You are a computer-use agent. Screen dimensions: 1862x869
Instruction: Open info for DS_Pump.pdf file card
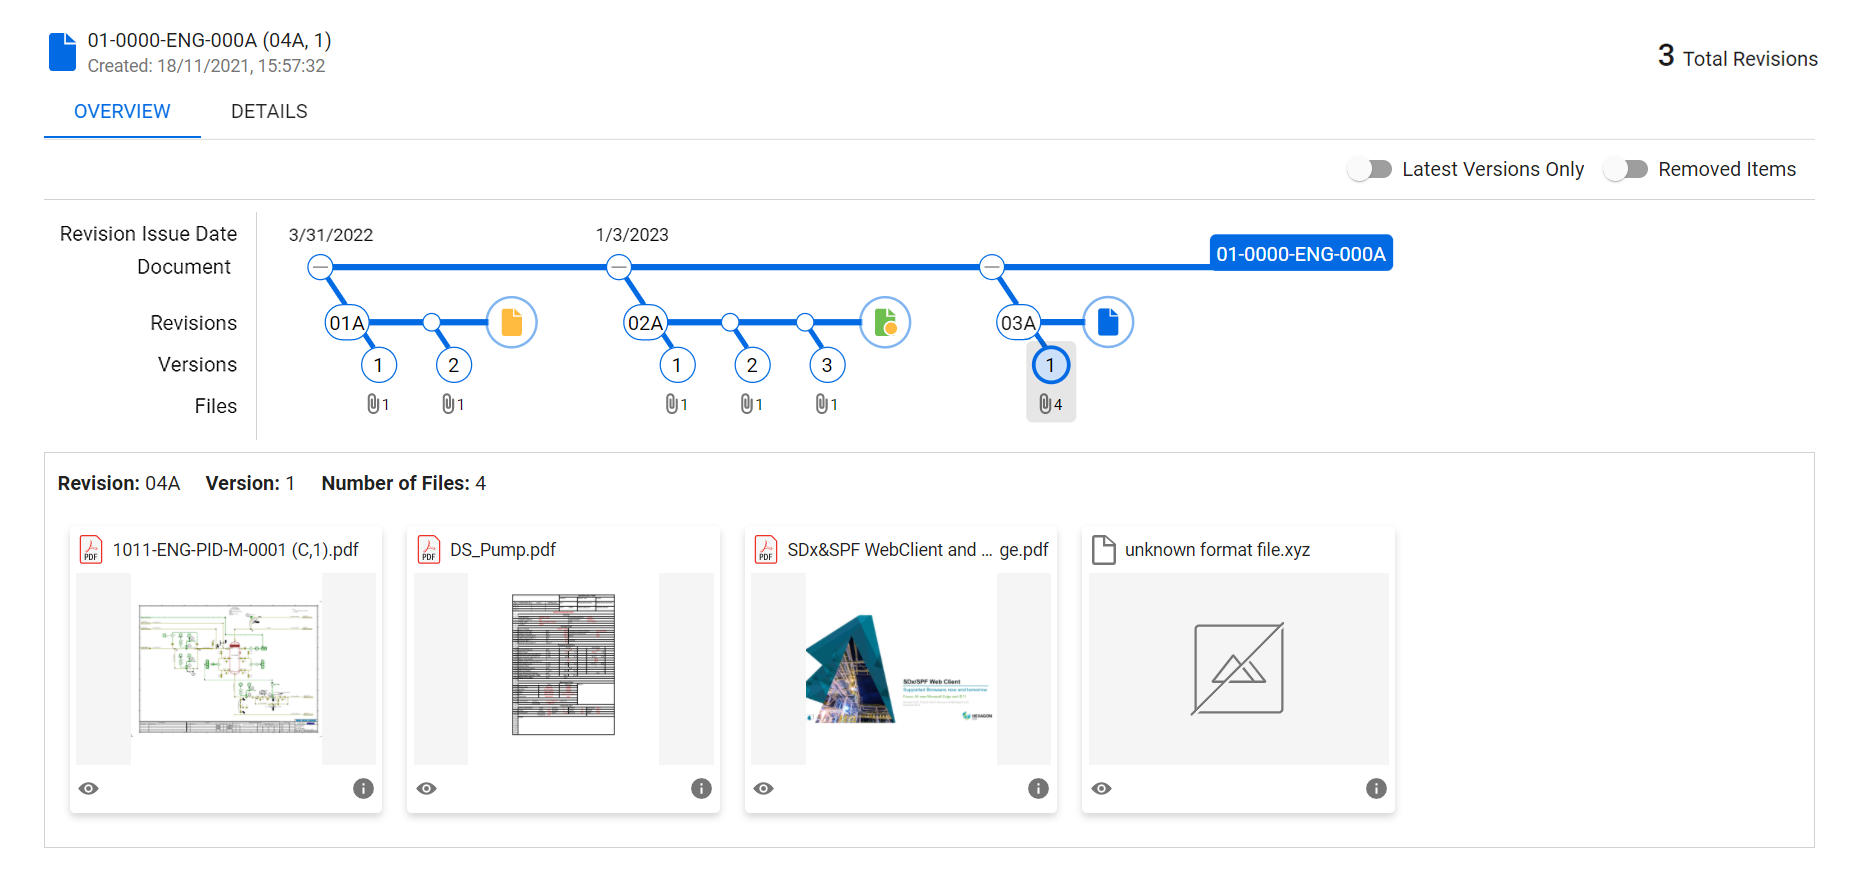pyautogui.click(x=701, y=788)
